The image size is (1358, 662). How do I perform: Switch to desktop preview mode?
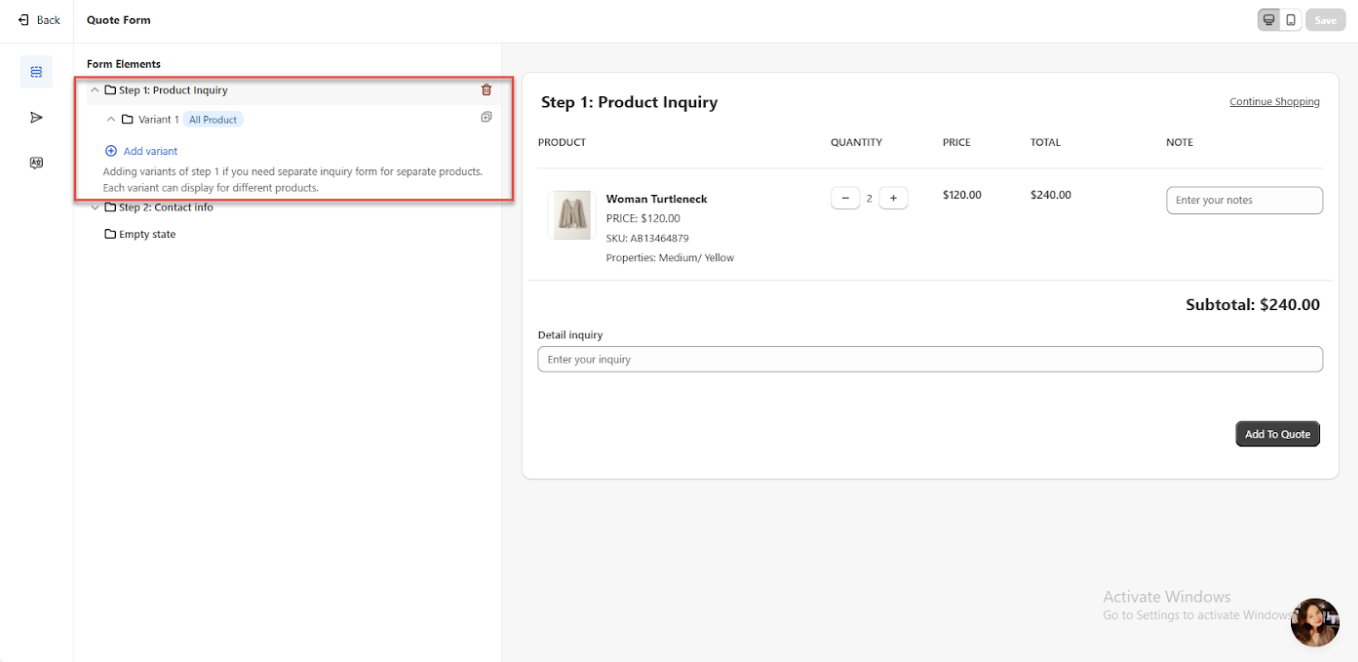point(1269,20)
